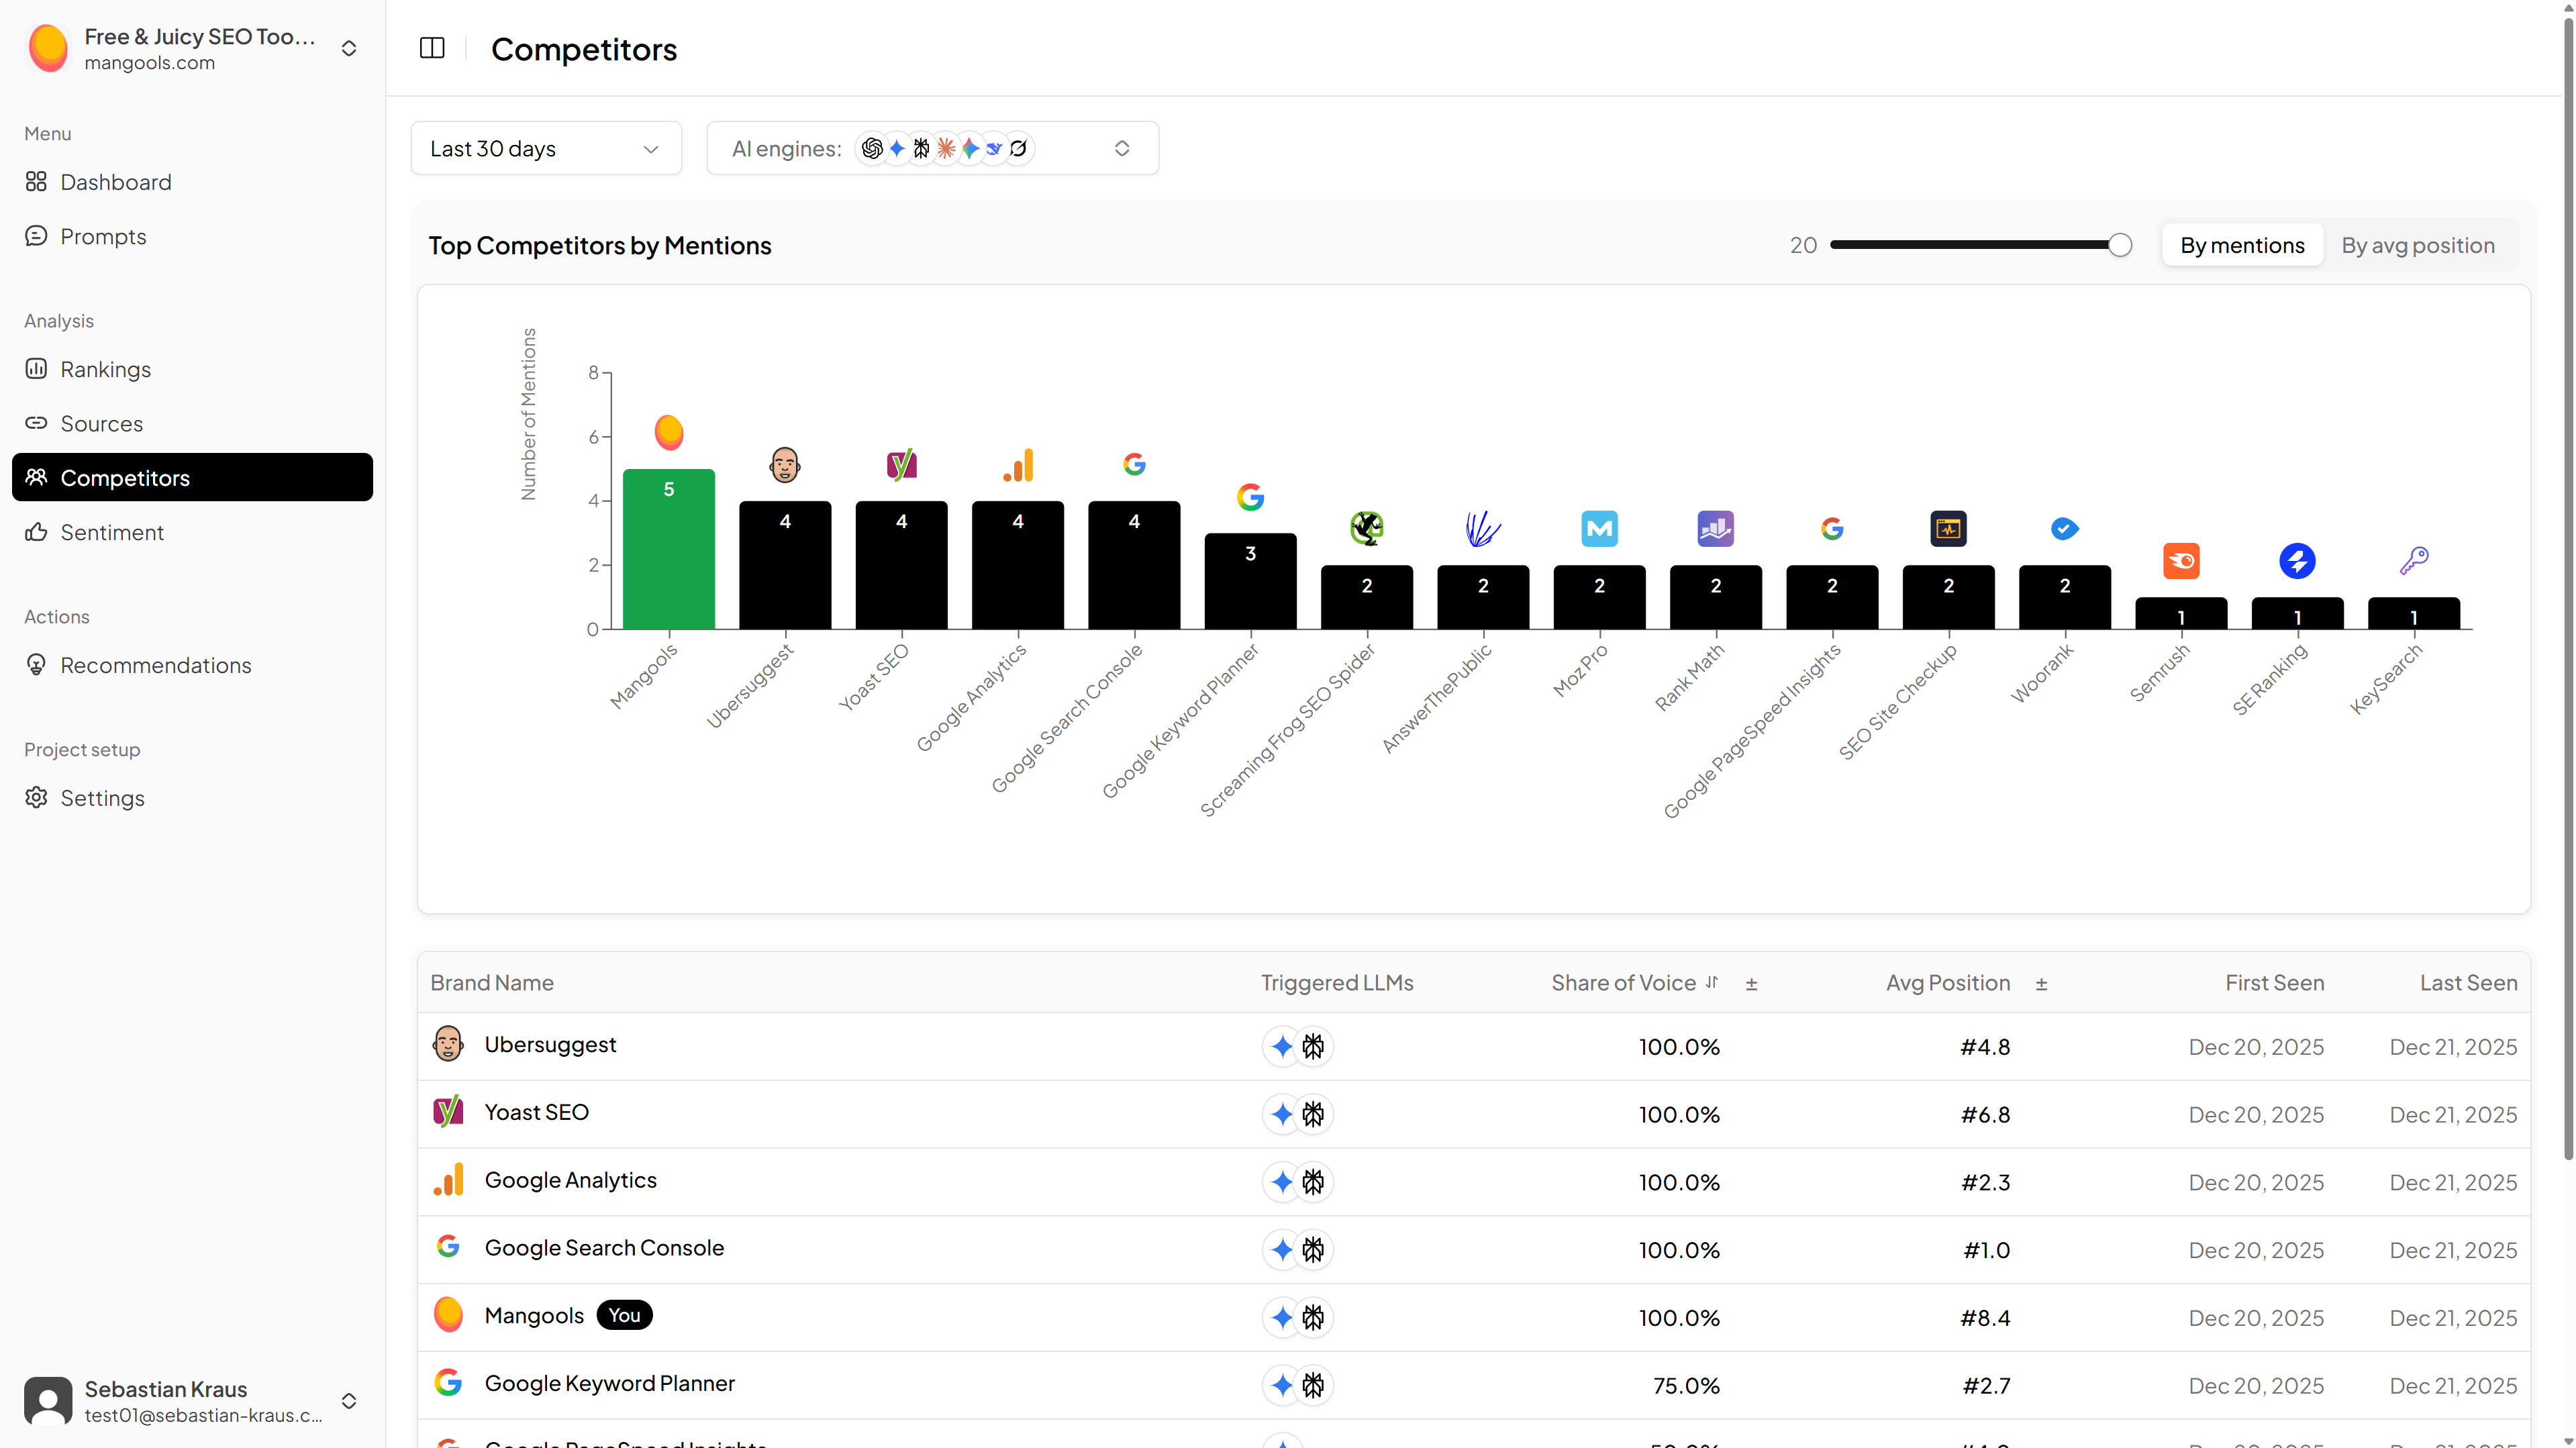The width and height of the screenshot is (2576, 1448).
Task: Expand the AI engines selector
Action: (x=932, y=149)
